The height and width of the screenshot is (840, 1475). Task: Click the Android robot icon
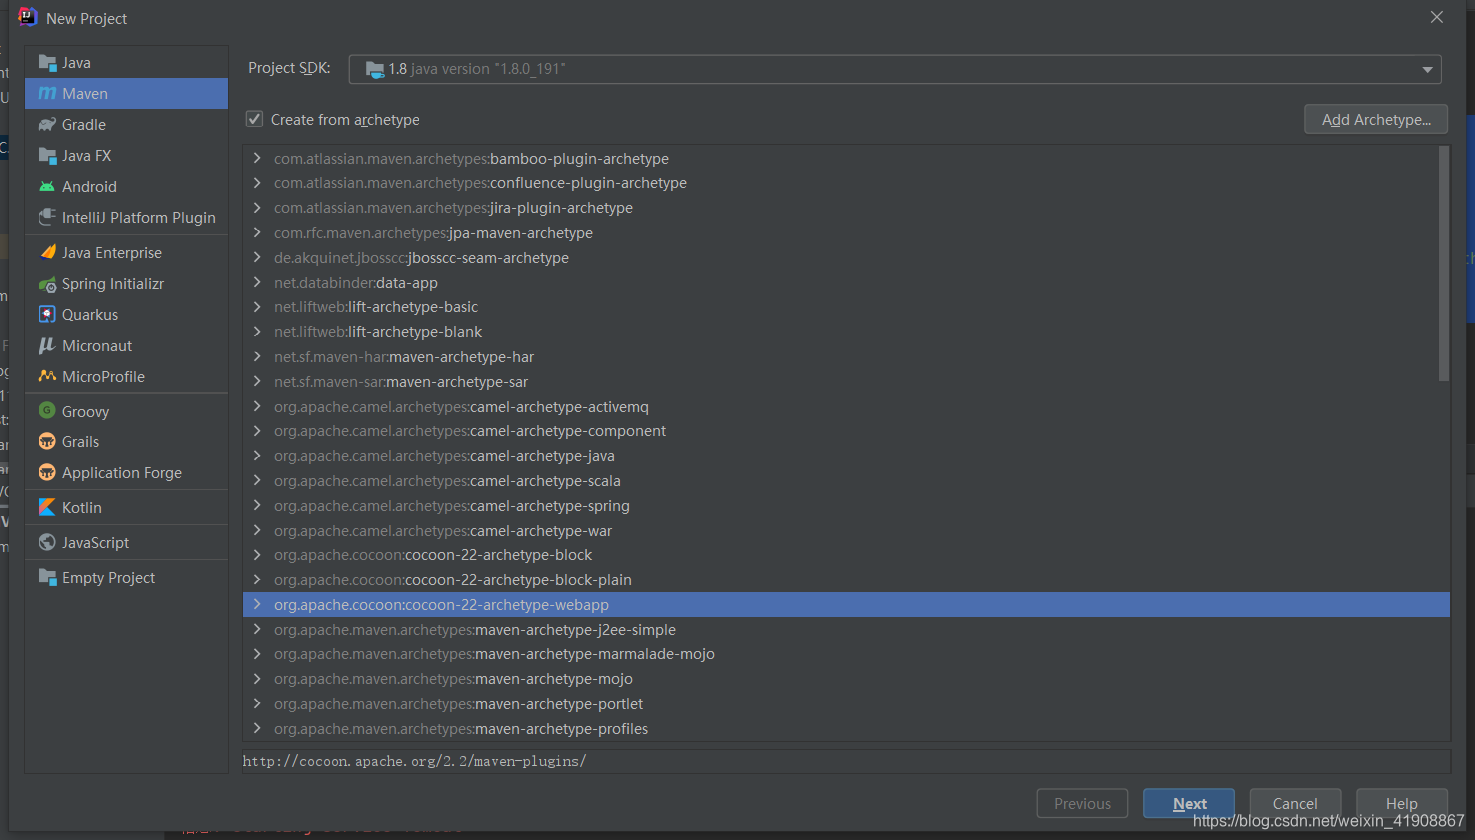pos(47,187)
